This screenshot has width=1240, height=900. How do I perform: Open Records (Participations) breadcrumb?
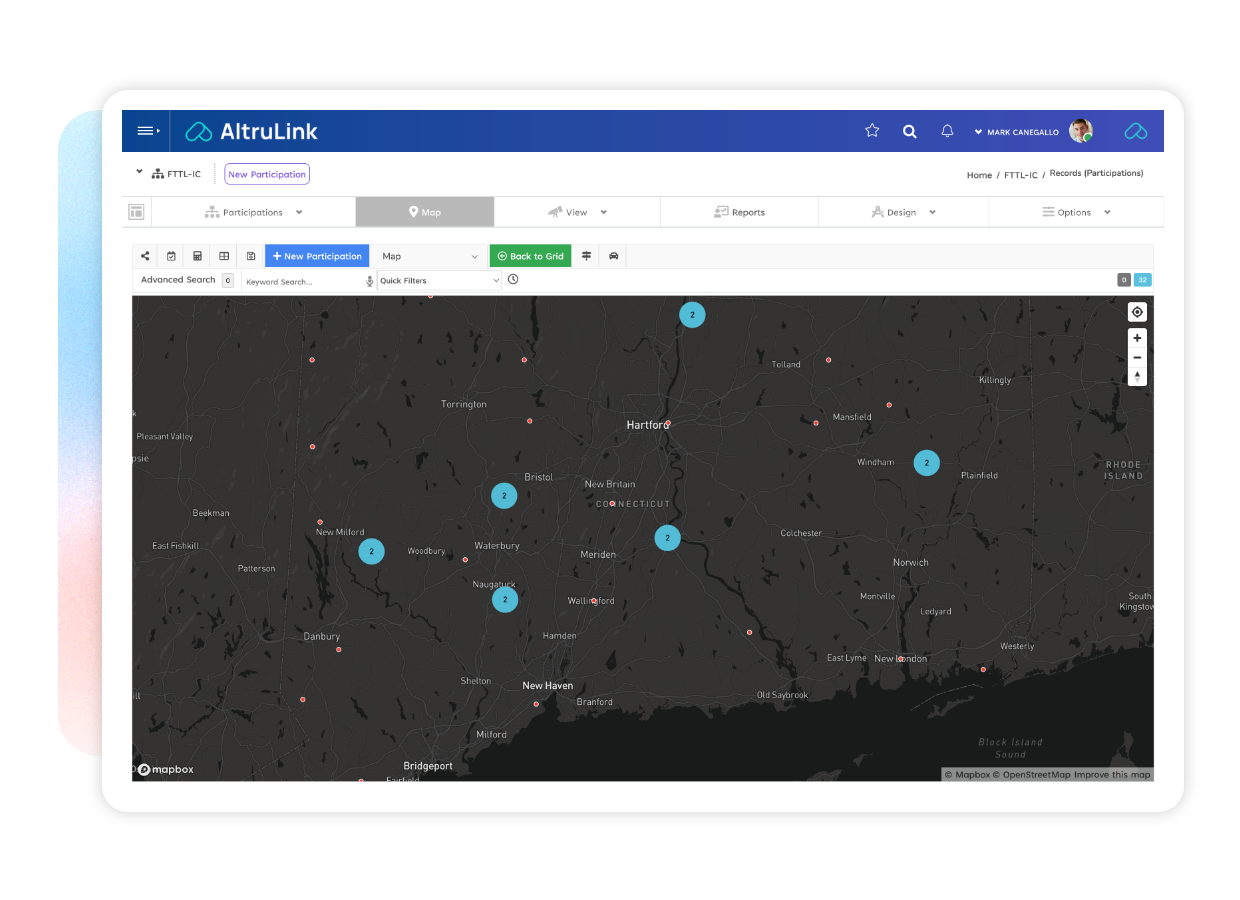click(1096, 174)
